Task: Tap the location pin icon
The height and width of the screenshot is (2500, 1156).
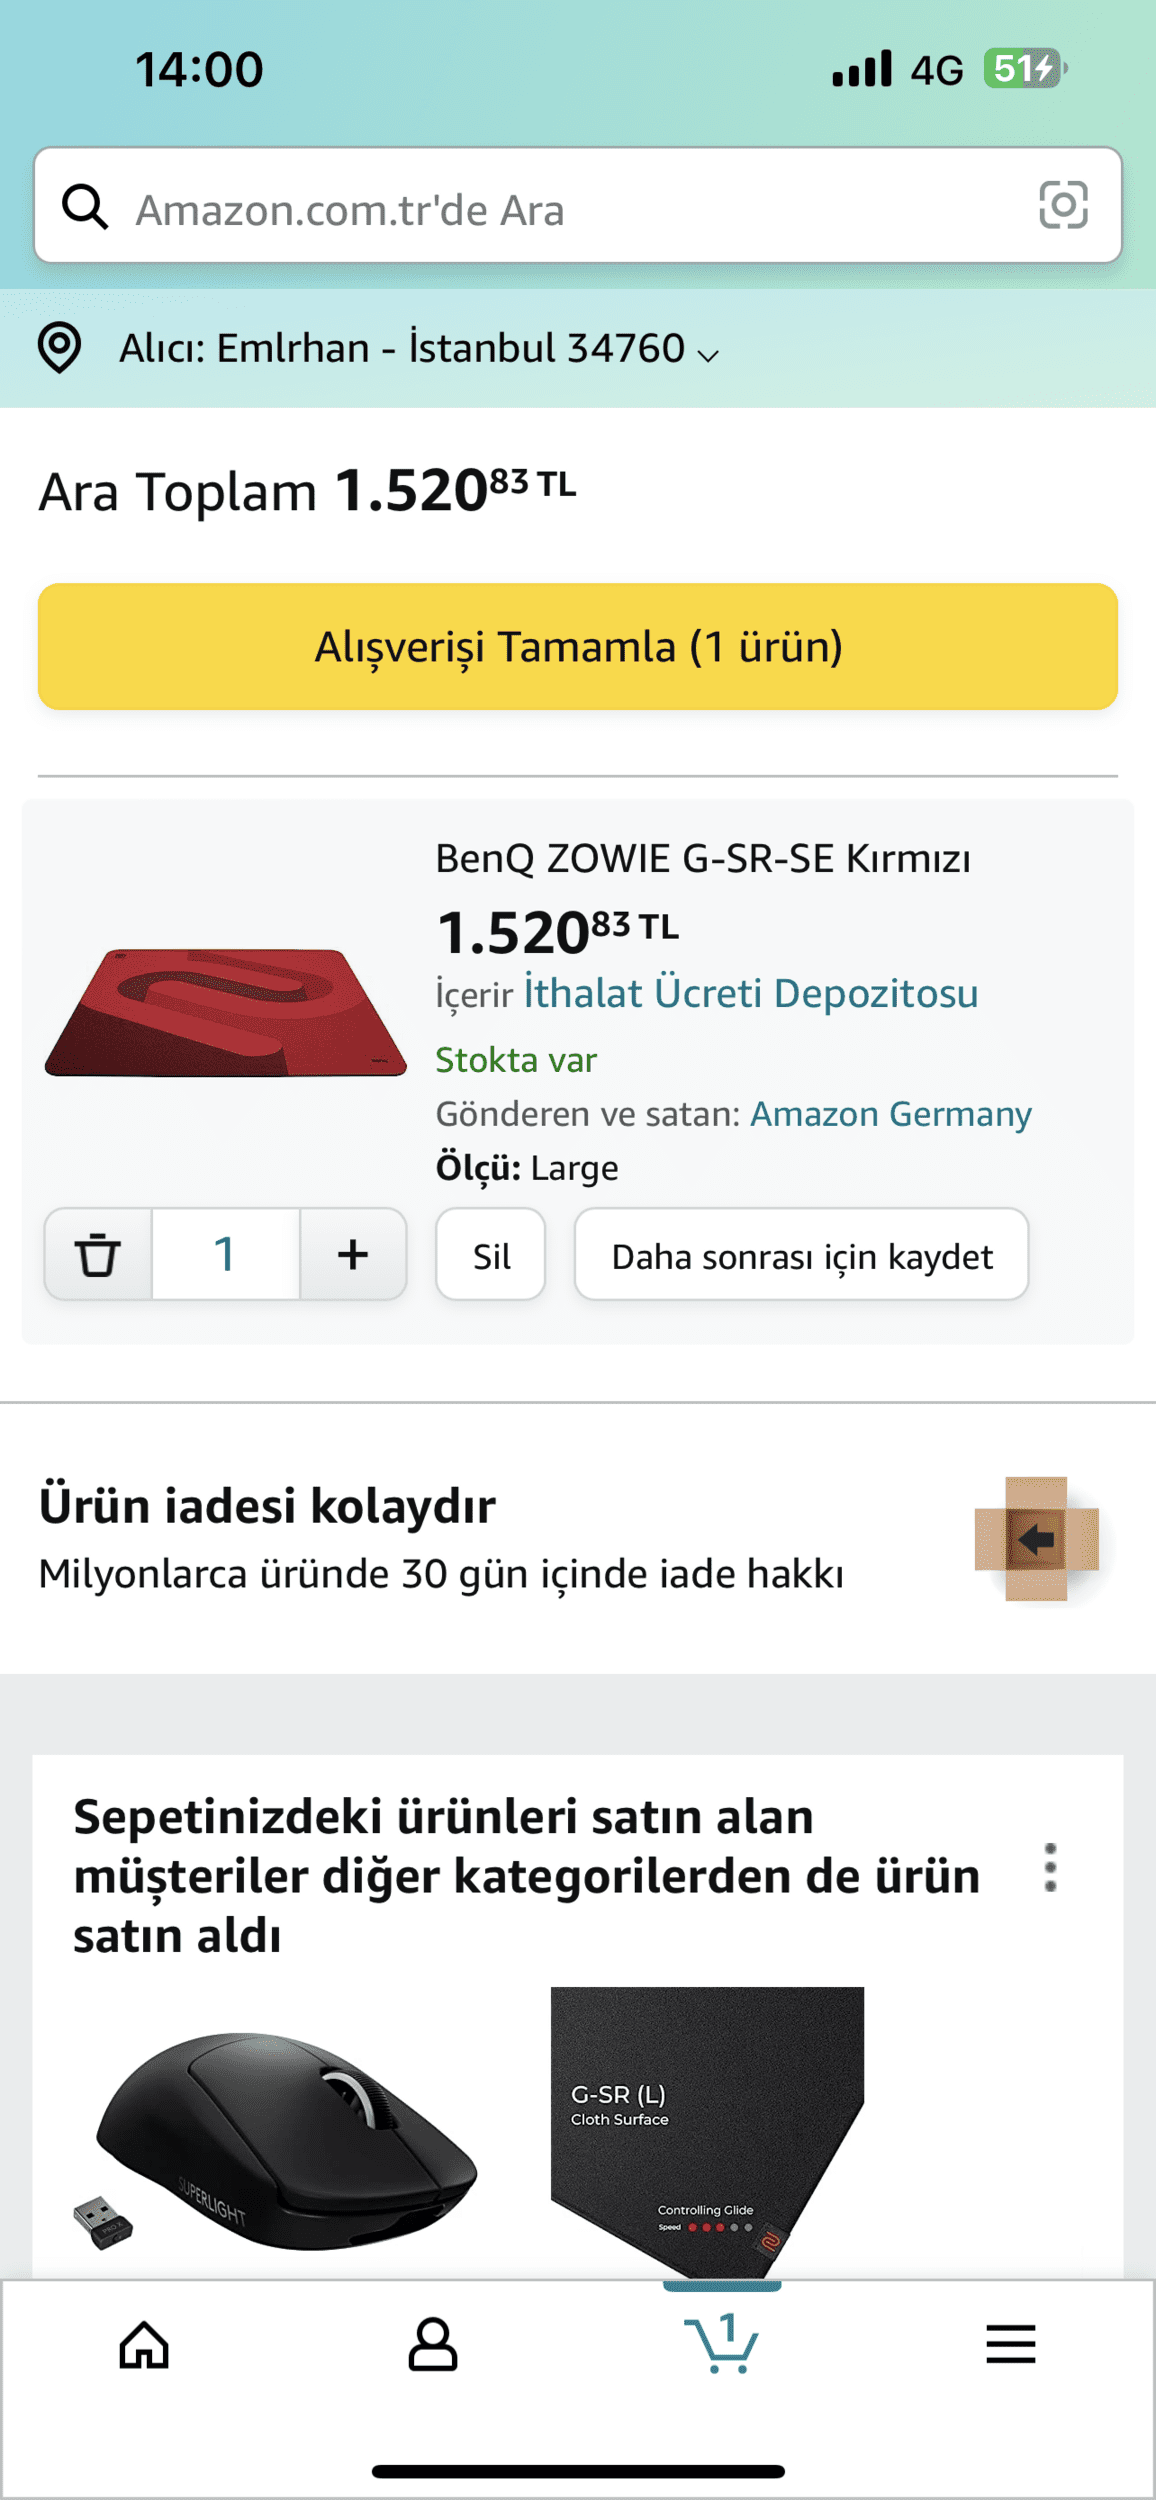Action: [x=59, y=348]
